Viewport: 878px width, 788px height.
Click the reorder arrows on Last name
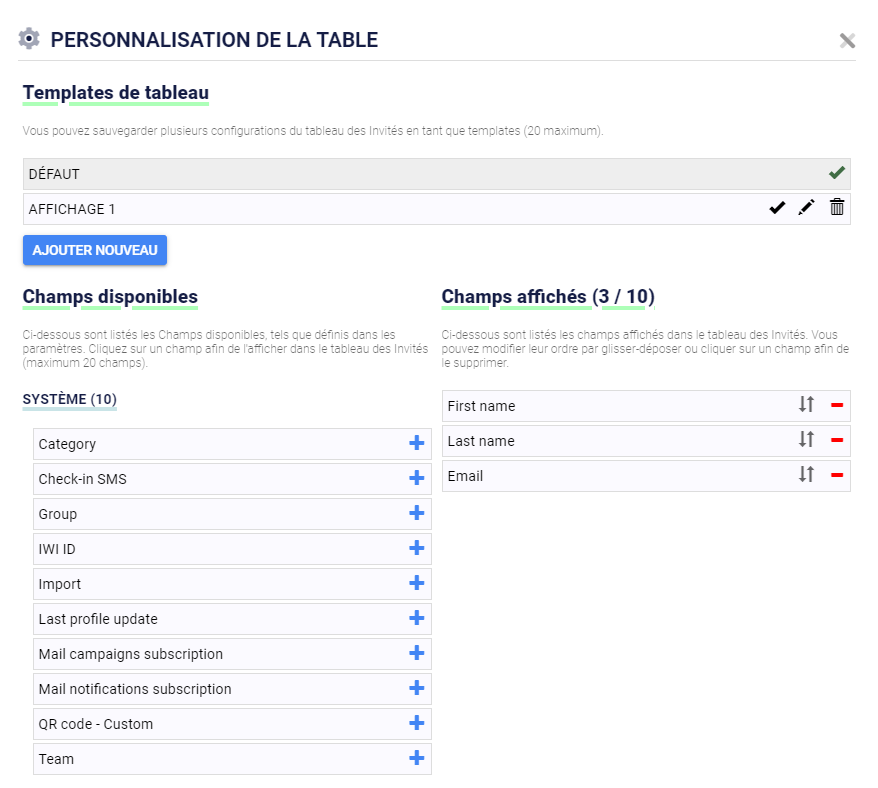point(806,440)
